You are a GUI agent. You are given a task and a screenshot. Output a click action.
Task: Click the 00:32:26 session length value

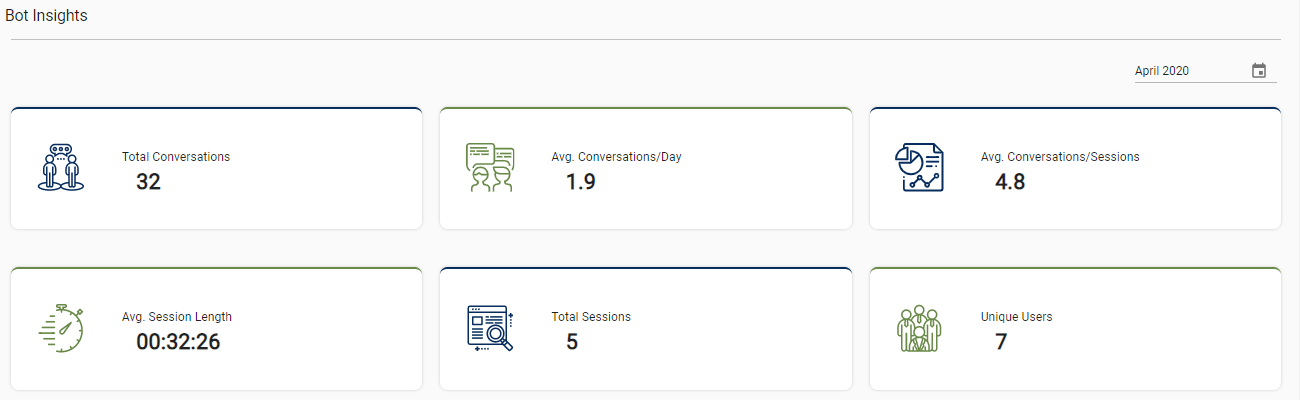[178, 342]
